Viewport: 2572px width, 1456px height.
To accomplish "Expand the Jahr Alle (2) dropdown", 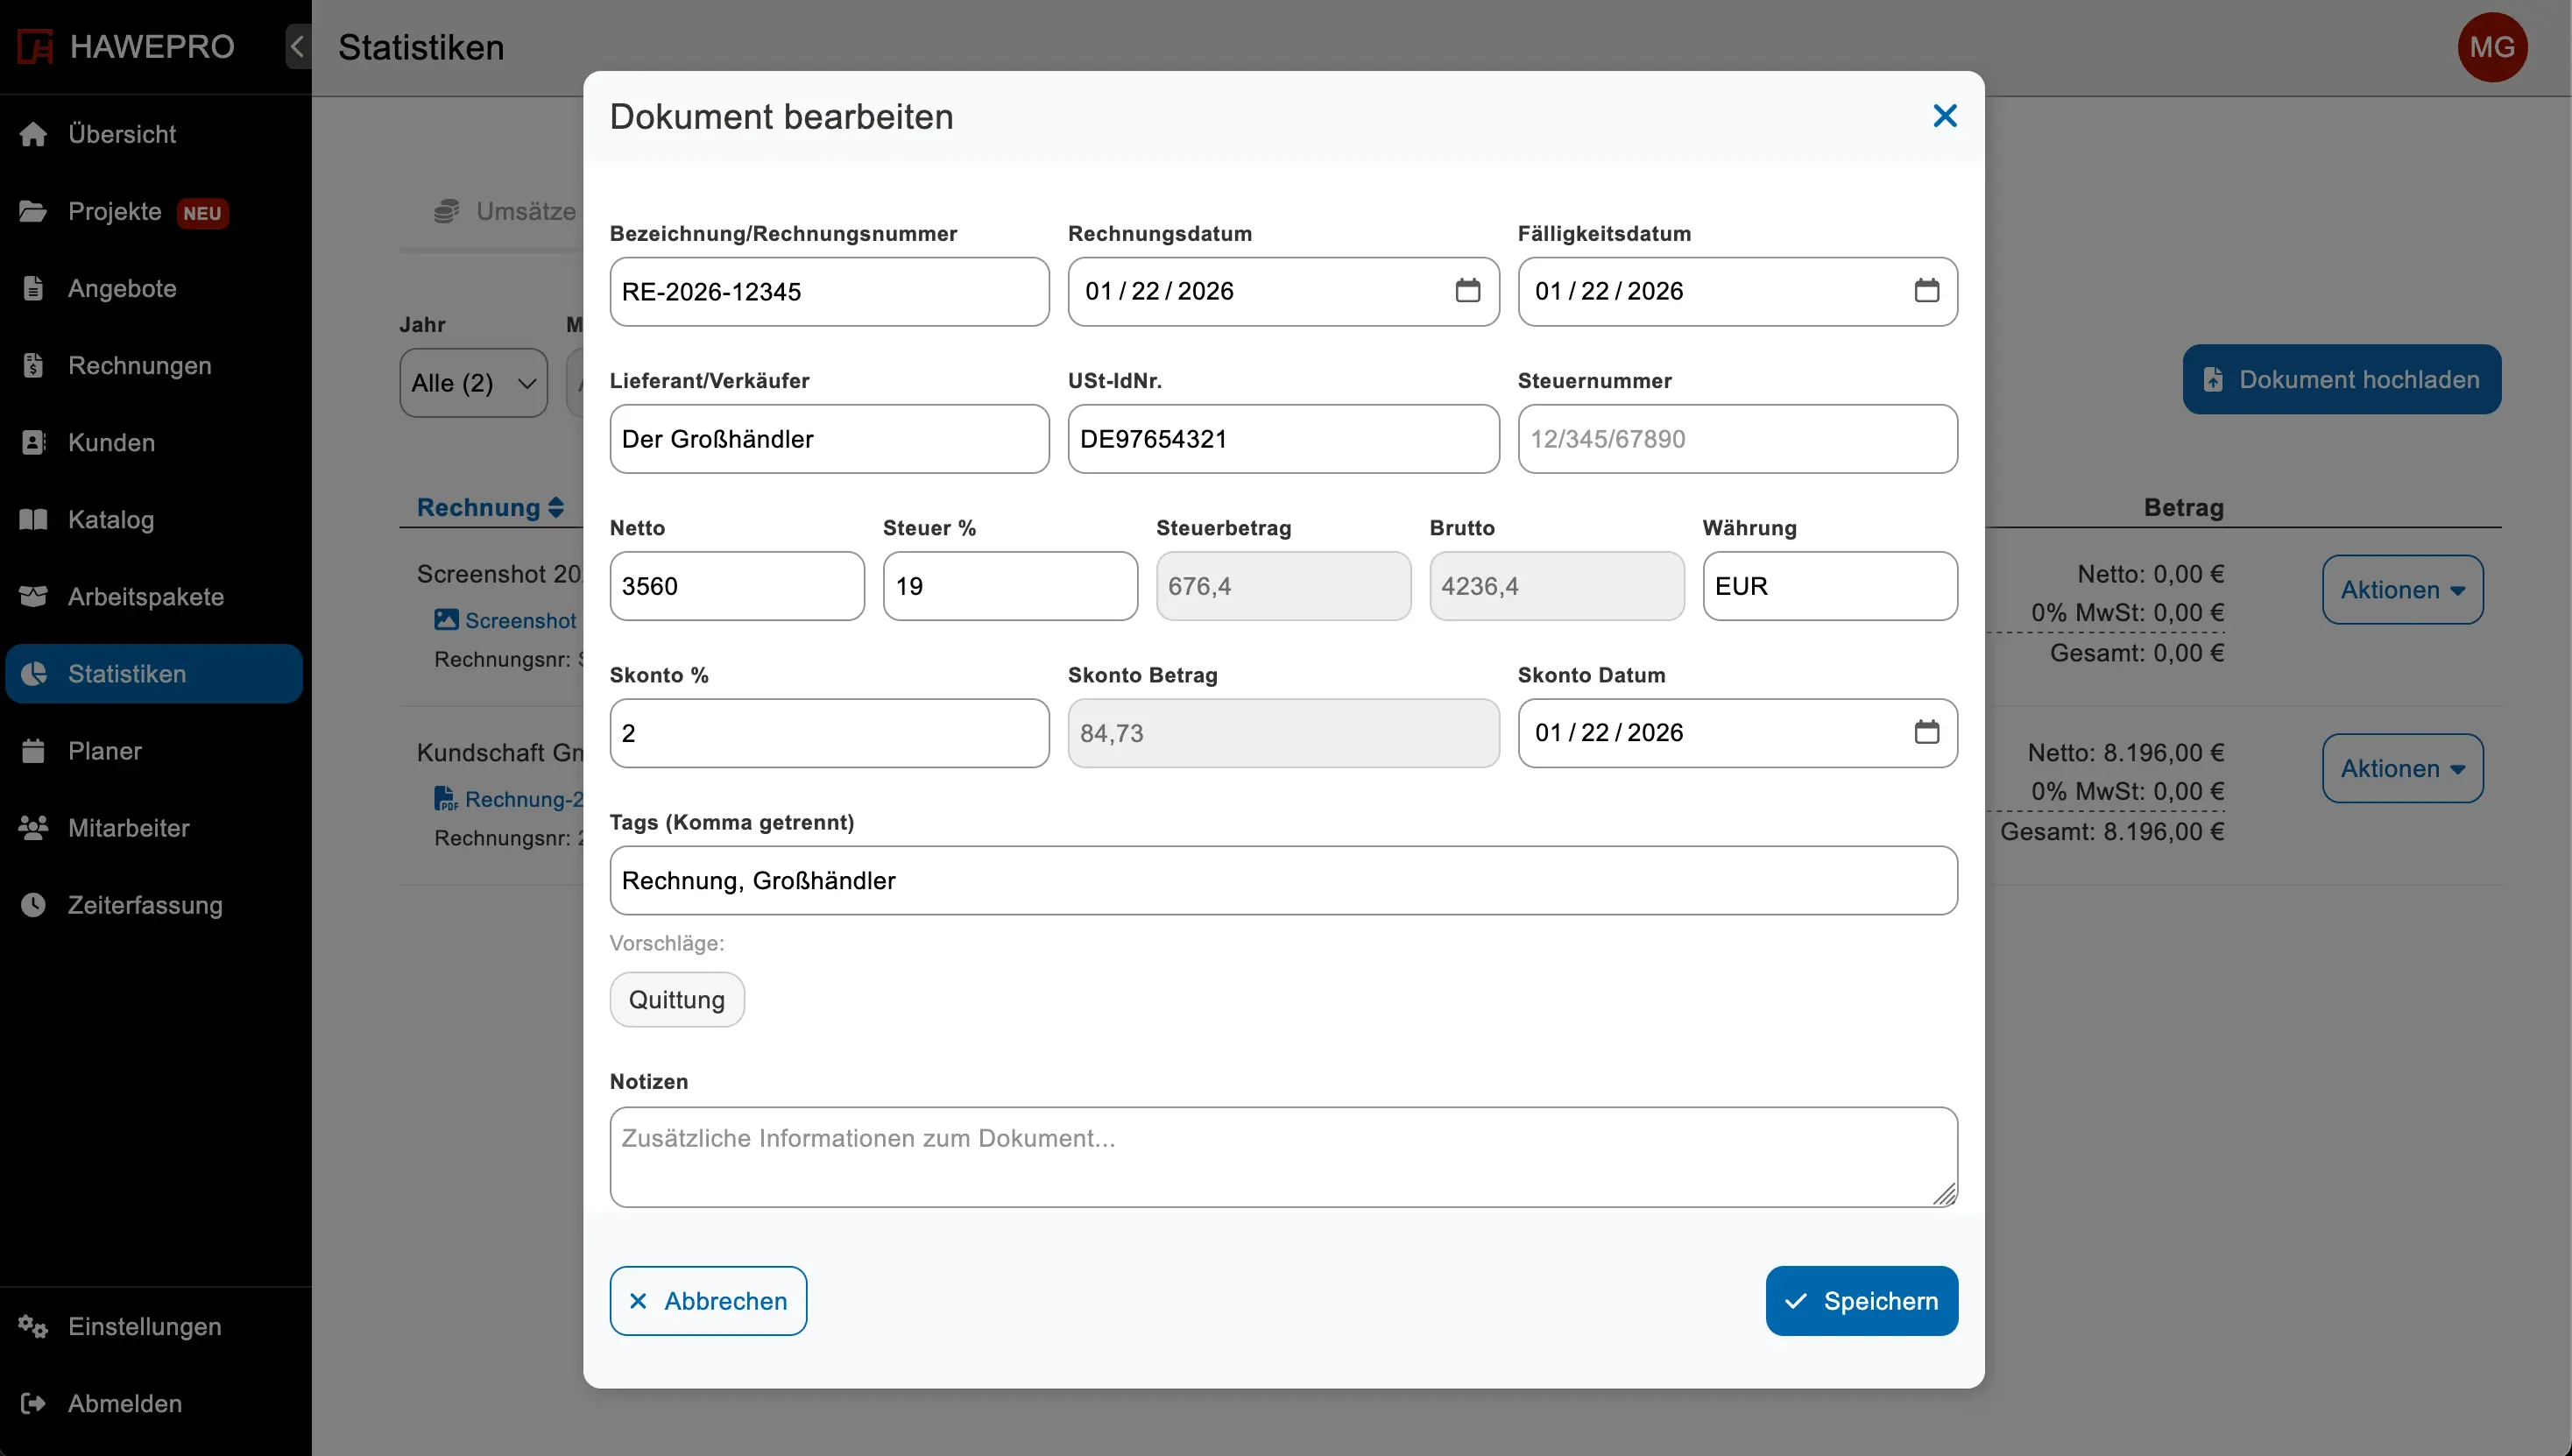I will click(x=473, y=383).
